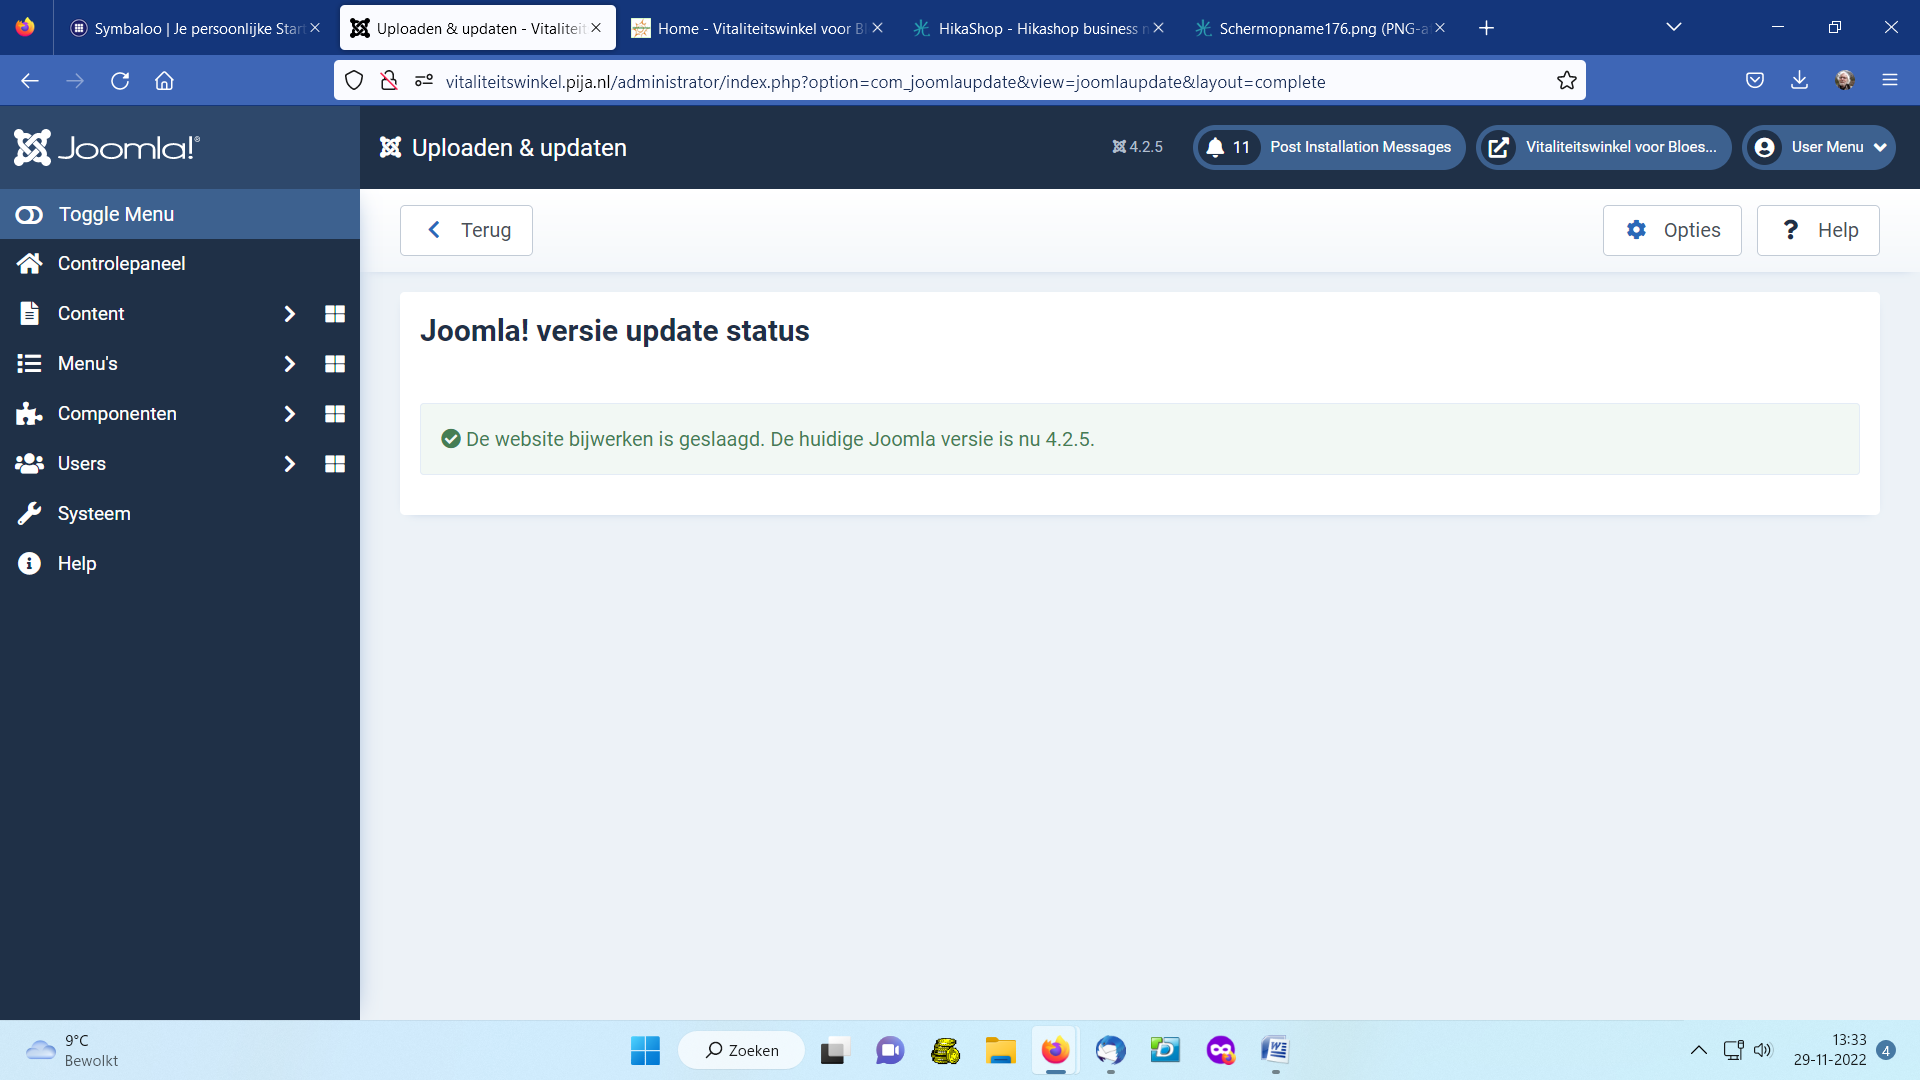Expand the Componenten submenu arrow
The image size is (1920, 1080).
coord(289,414)
